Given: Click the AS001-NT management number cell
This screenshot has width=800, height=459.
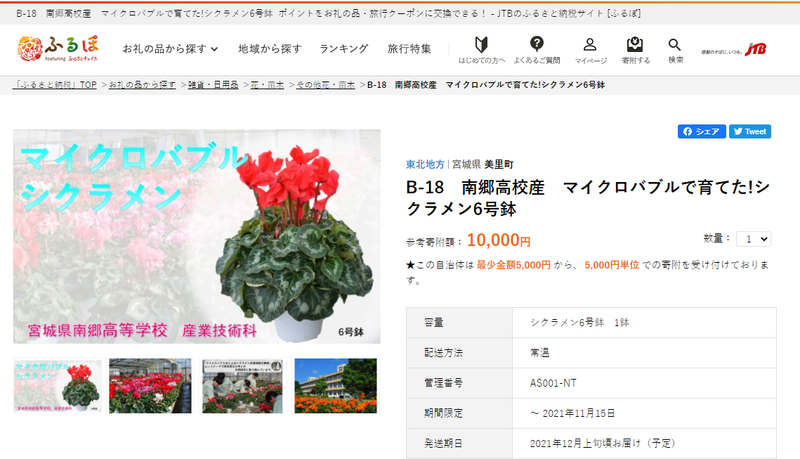Looking at the screenshot, I should click(644, 383).
